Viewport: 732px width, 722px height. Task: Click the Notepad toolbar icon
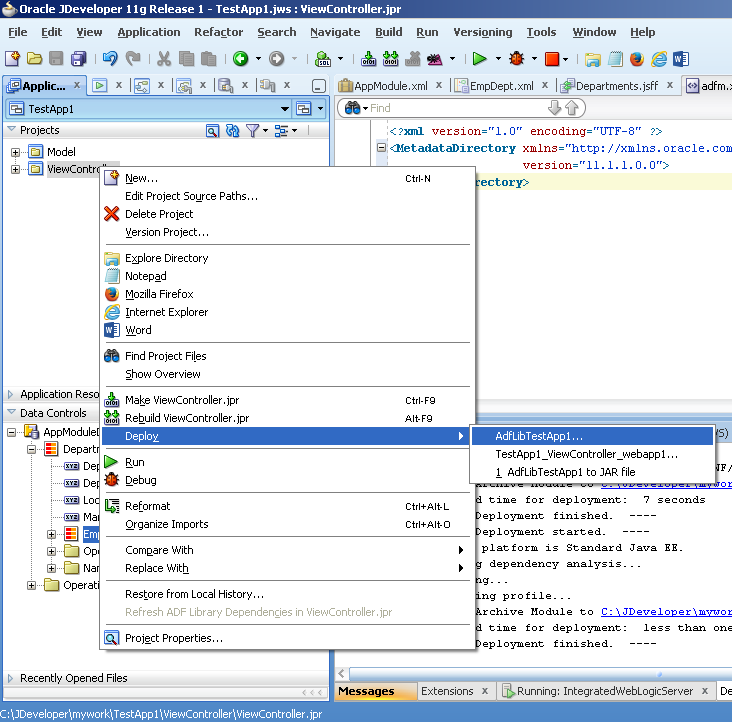[615, 59]
